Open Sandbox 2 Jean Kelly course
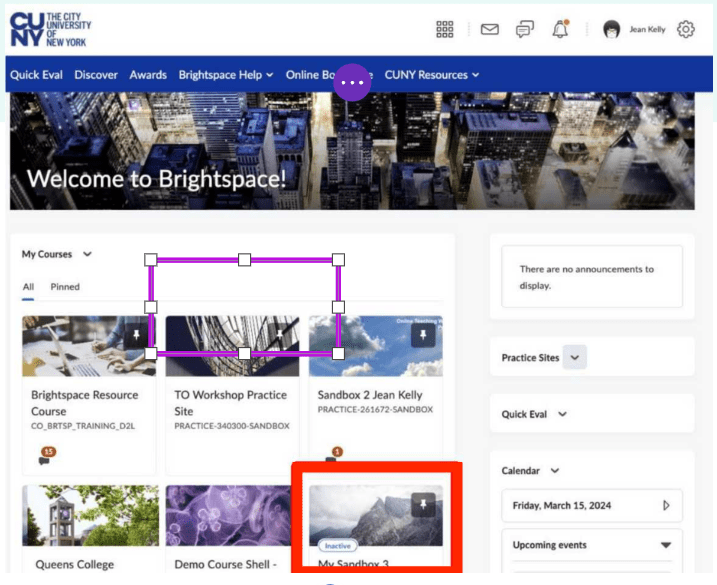The width and height of the screenshot is (717, 585). click(370, 395)
